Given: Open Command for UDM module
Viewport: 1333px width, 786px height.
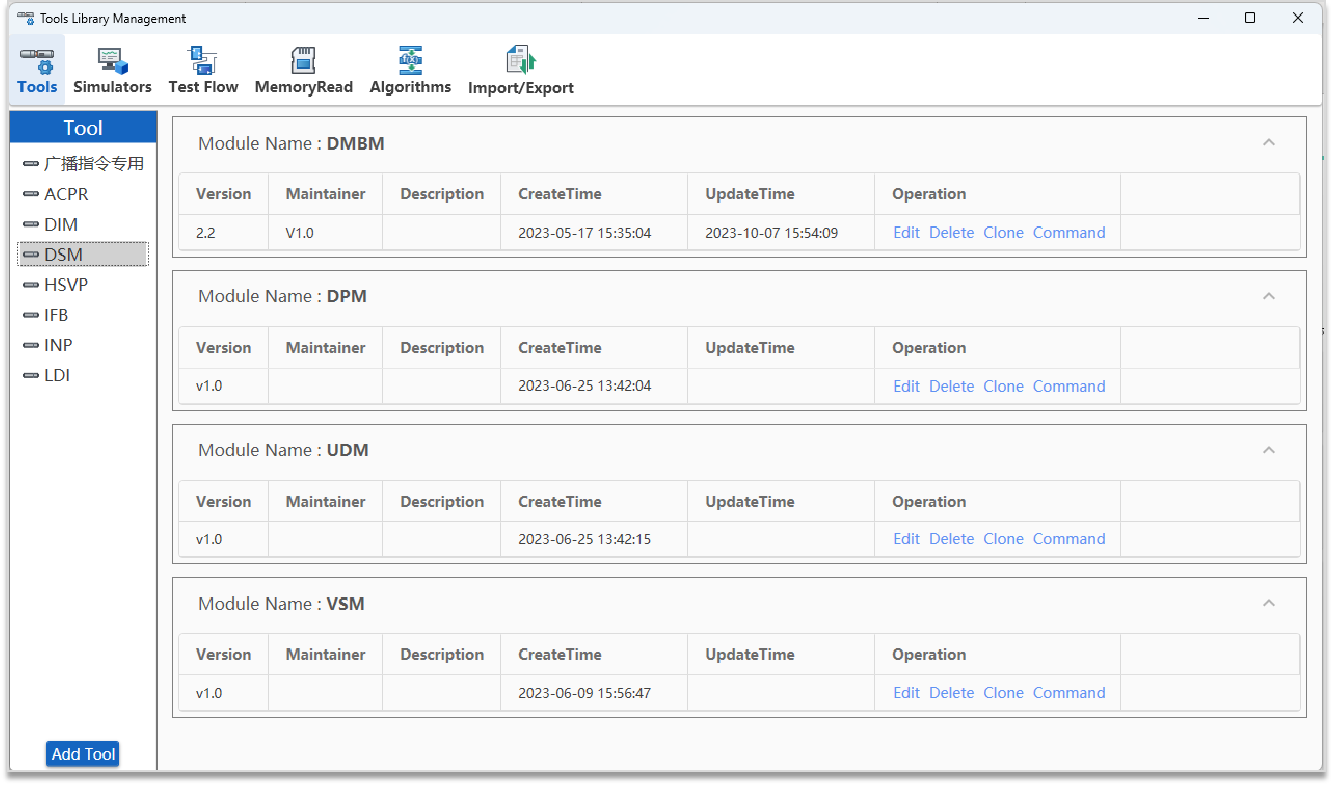Looking at the screenshot, I should coord(1069,538).
